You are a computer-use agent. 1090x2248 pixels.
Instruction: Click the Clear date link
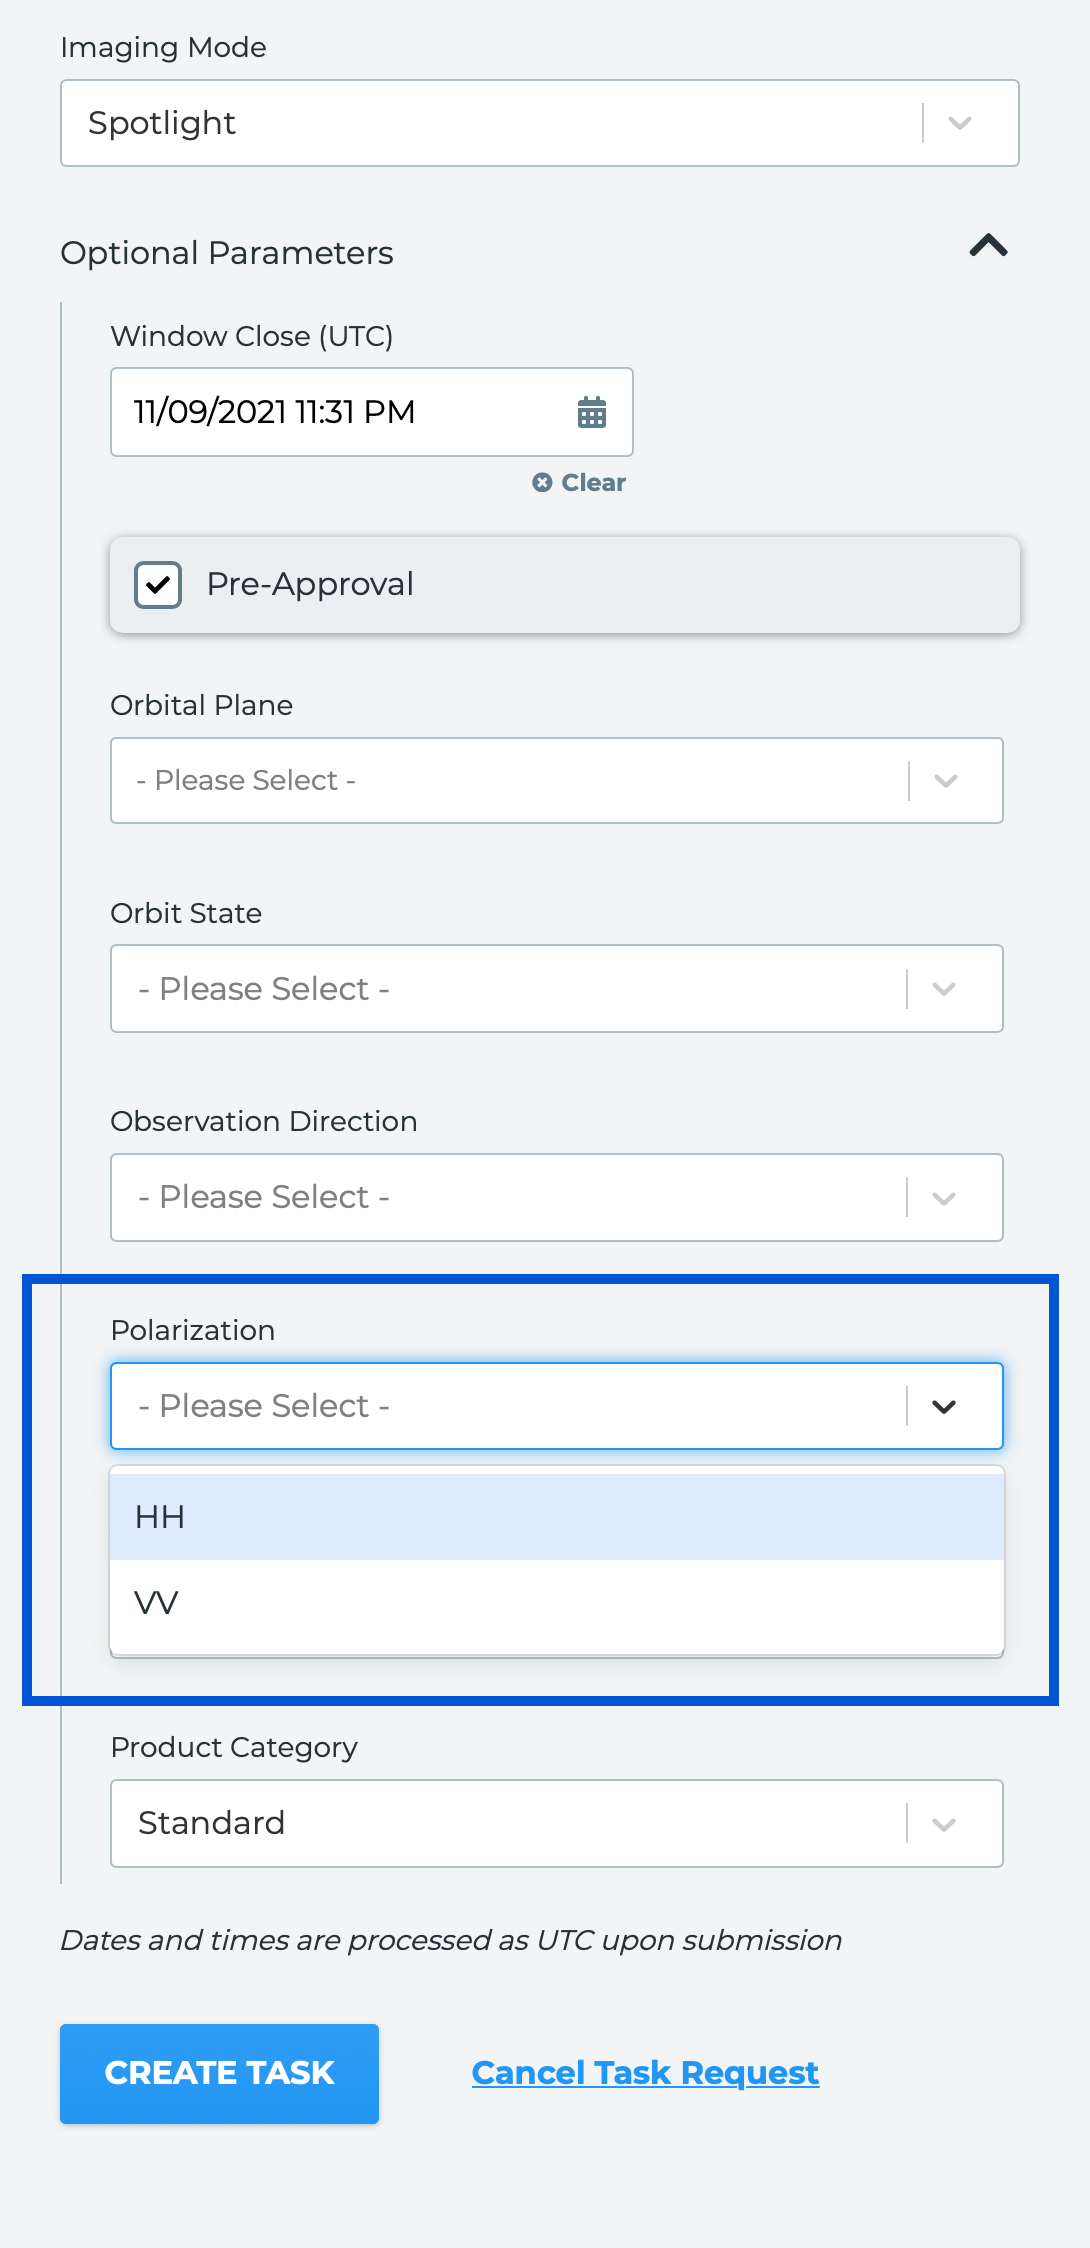(579, 483)
